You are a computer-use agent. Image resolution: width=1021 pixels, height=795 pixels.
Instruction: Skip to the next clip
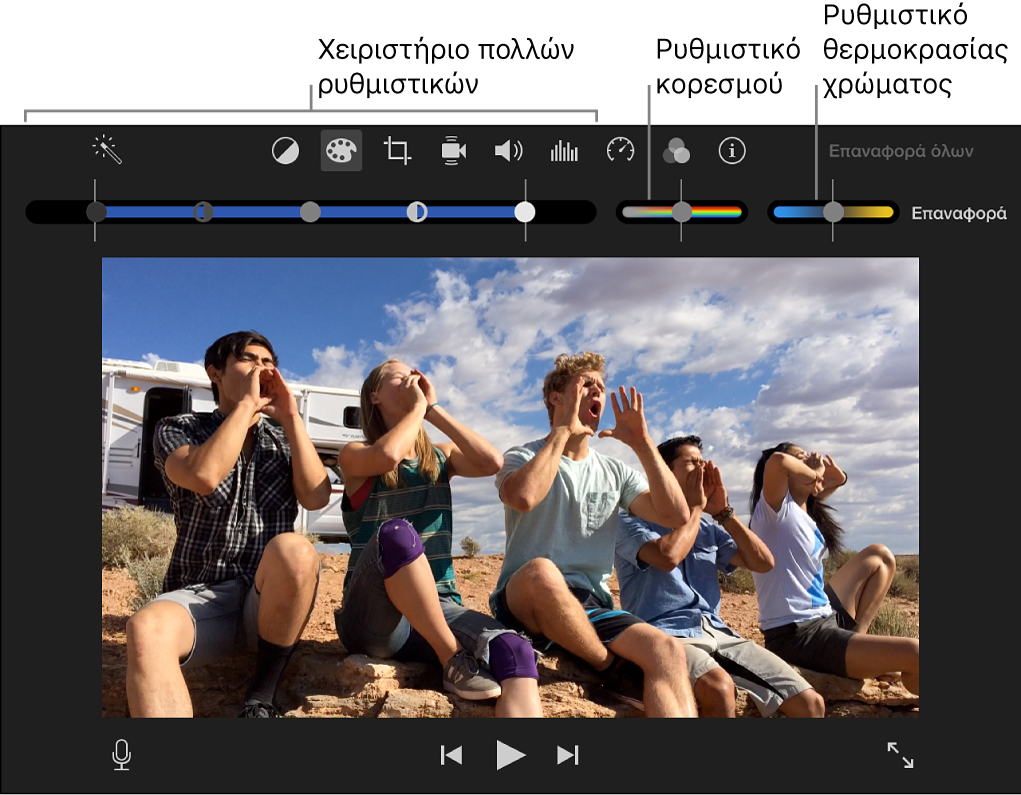pyautogui.click(x=568, y=755)
